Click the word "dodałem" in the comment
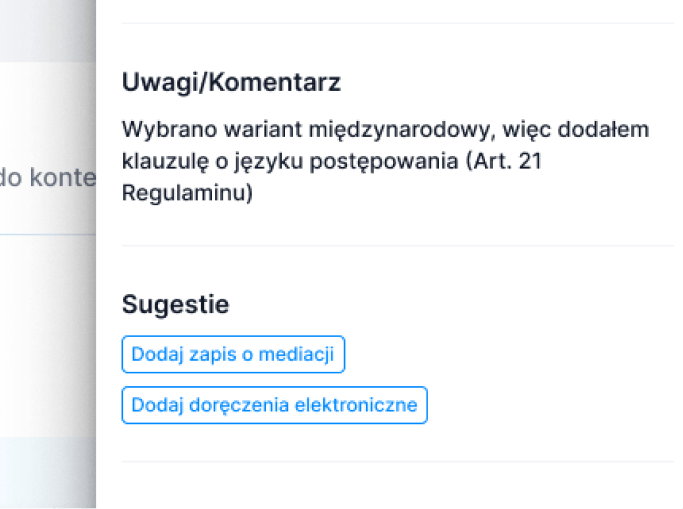This screenshot has height=509, width=683. (603, 129)
